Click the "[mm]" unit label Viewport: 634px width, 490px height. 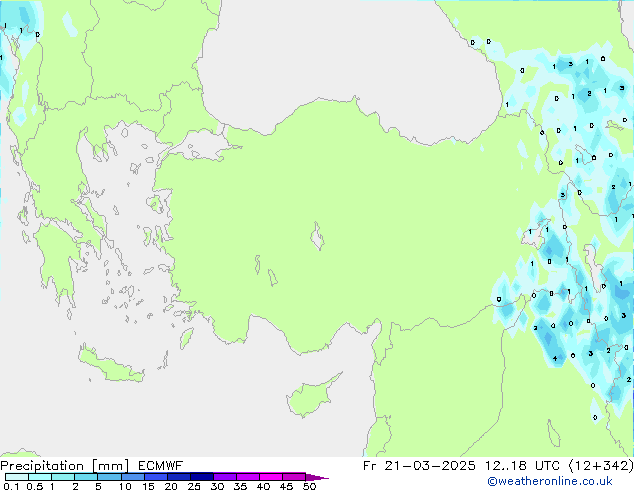(x=110, y=466)
